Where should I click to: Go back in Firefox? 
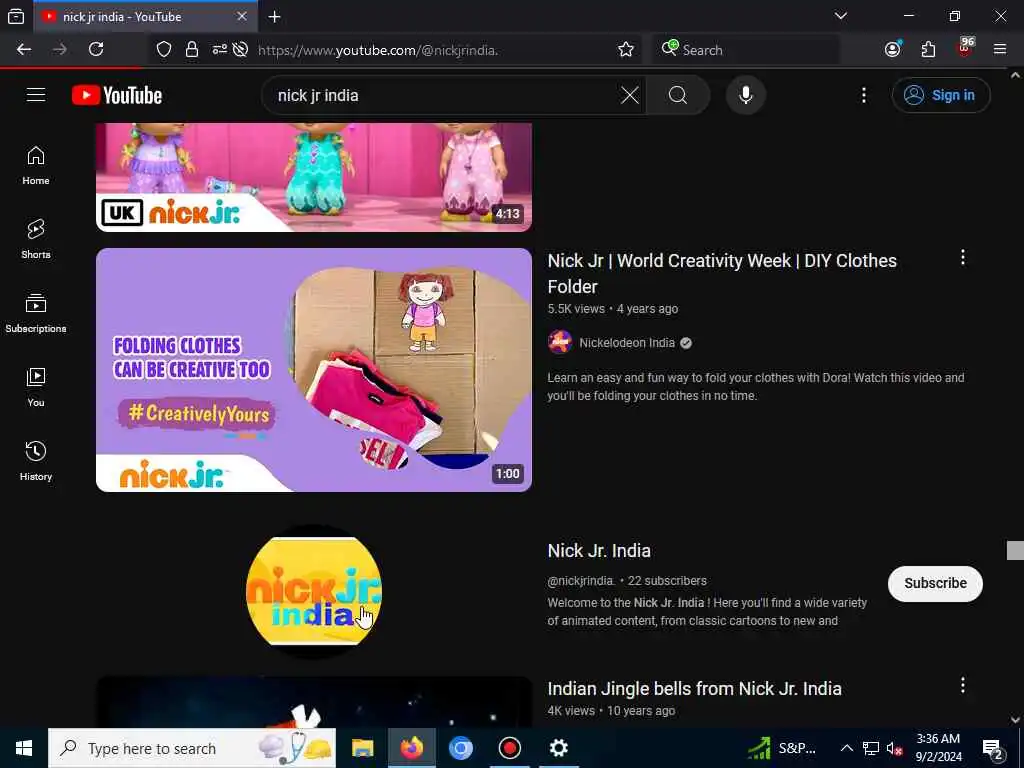(24, 50)
